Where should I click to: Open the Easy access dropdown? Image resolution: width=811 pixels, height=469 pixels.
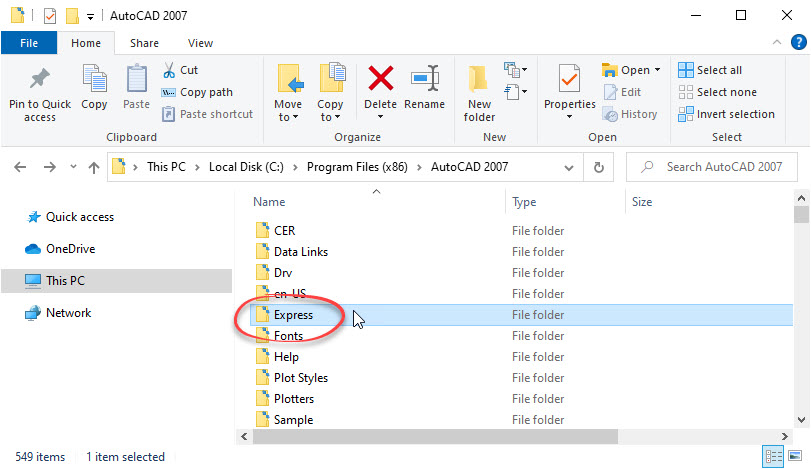516,92
